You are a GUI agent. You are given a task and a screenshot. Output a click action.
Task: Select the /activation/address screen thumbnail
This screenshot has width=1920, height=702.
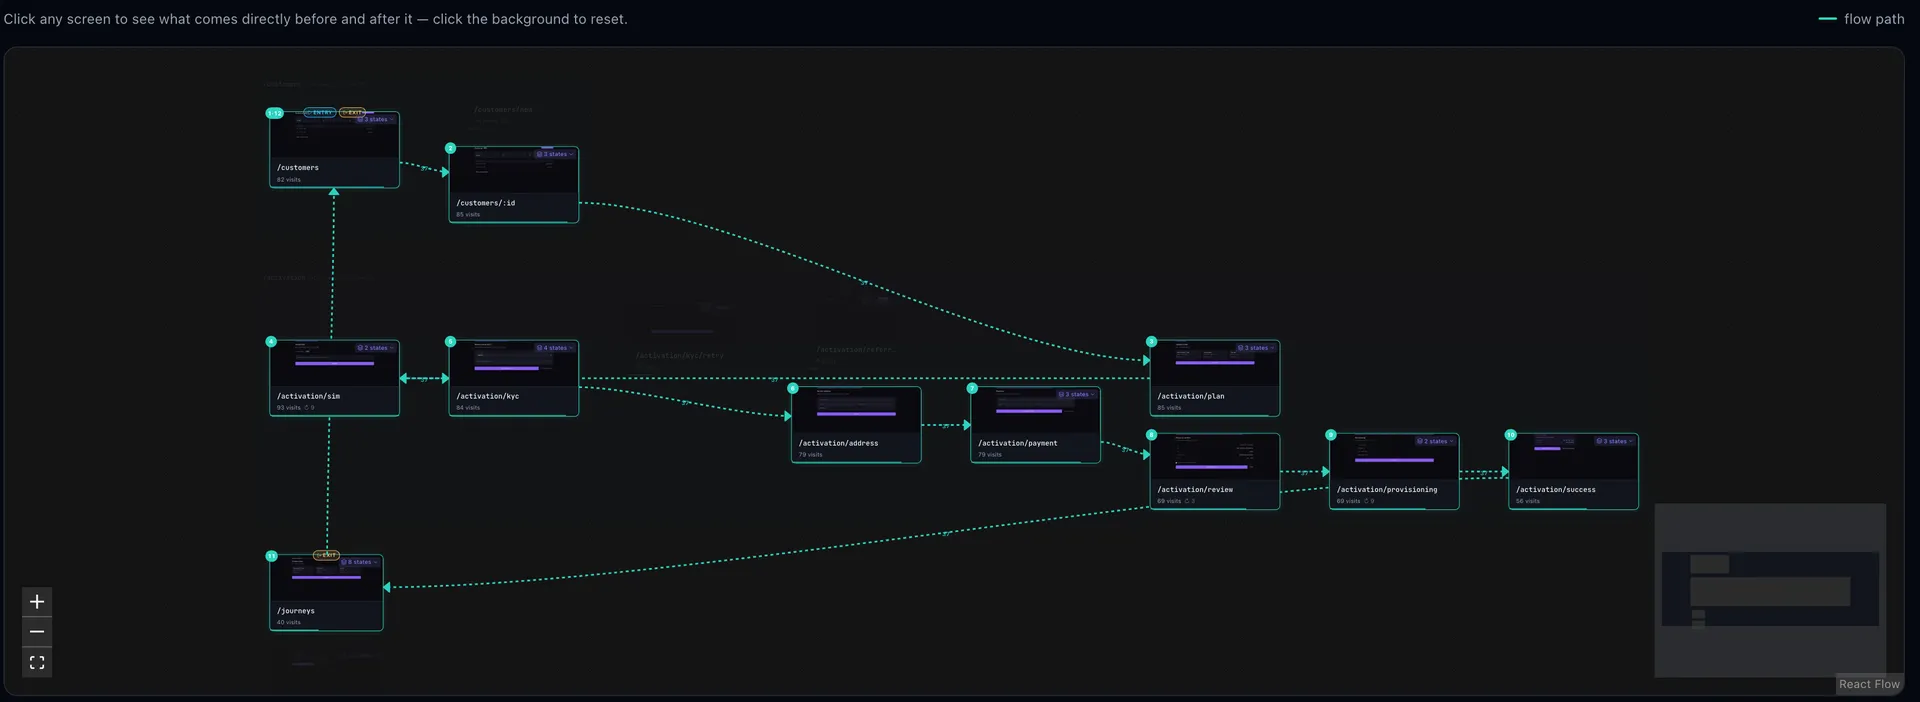[856, 410]
